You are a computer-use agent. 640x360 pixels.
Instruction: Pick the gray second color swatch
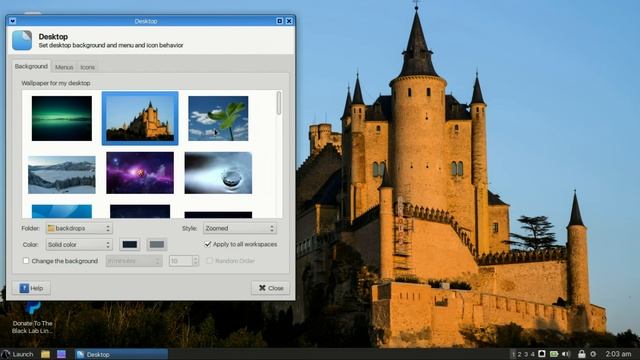157,244
